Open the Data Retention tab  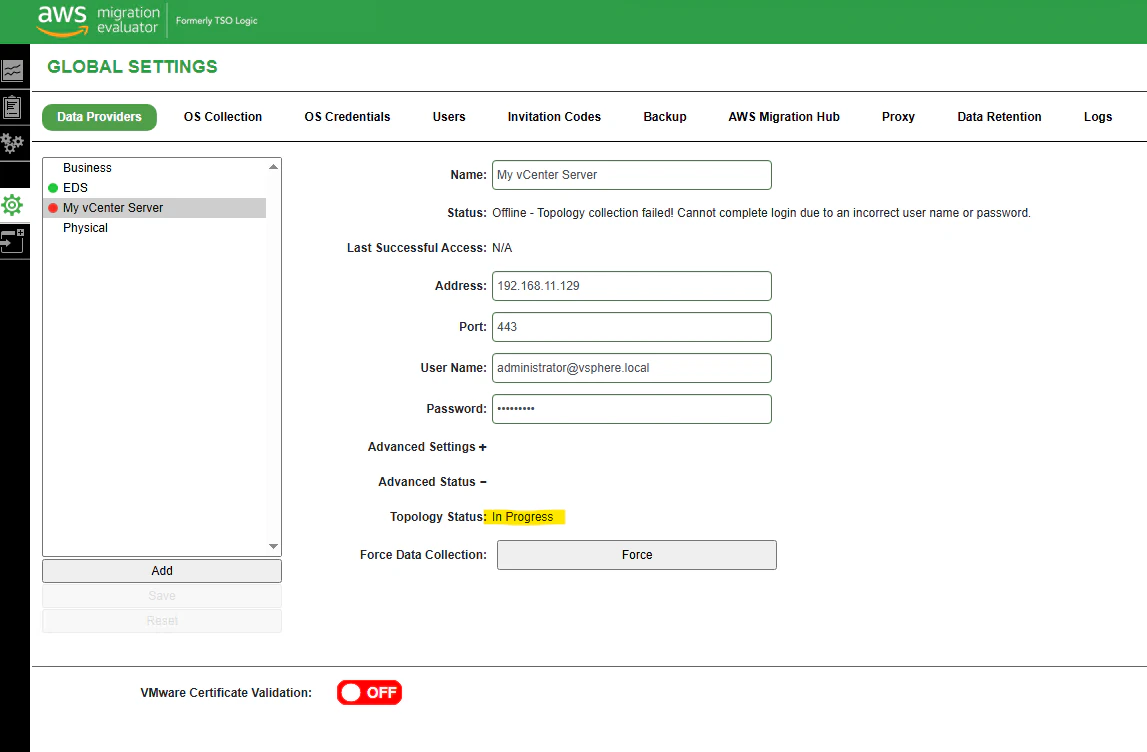[x=999, y=117]
